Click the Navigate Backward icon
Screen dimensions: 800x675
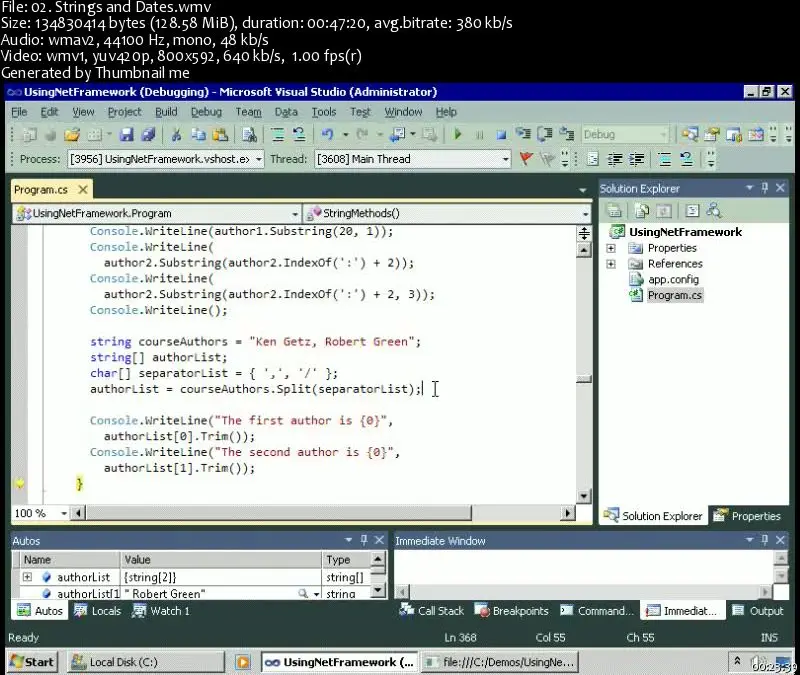[x=396, y=135]
